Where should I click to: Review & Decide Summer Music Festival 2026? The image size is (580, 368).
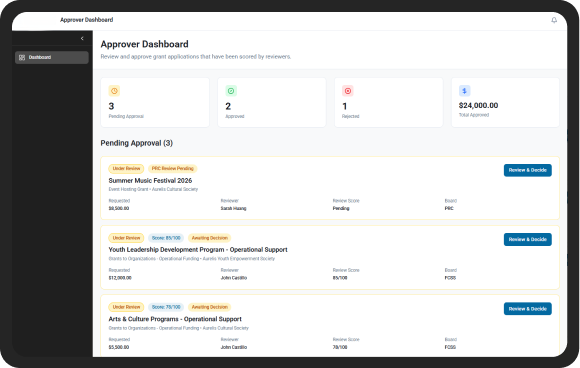[527, 170]
